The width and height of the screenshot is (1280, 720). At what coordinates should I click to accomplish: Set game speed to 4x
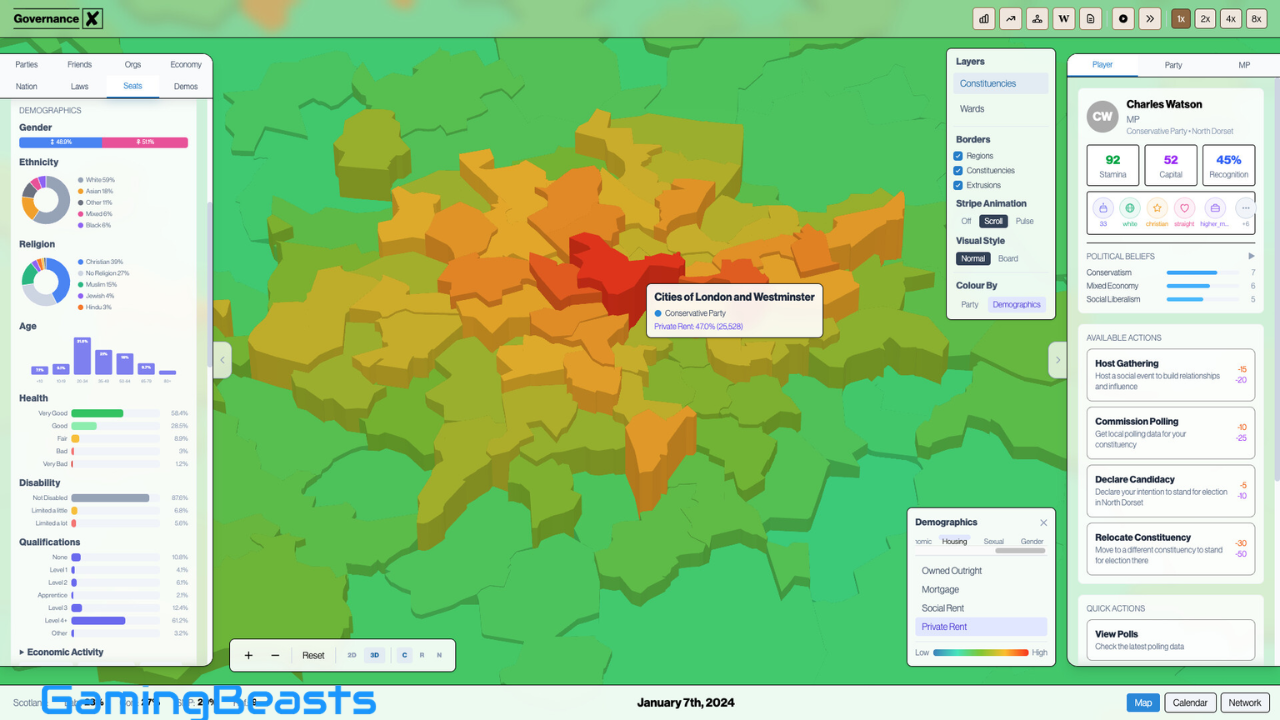point(1230,18)
